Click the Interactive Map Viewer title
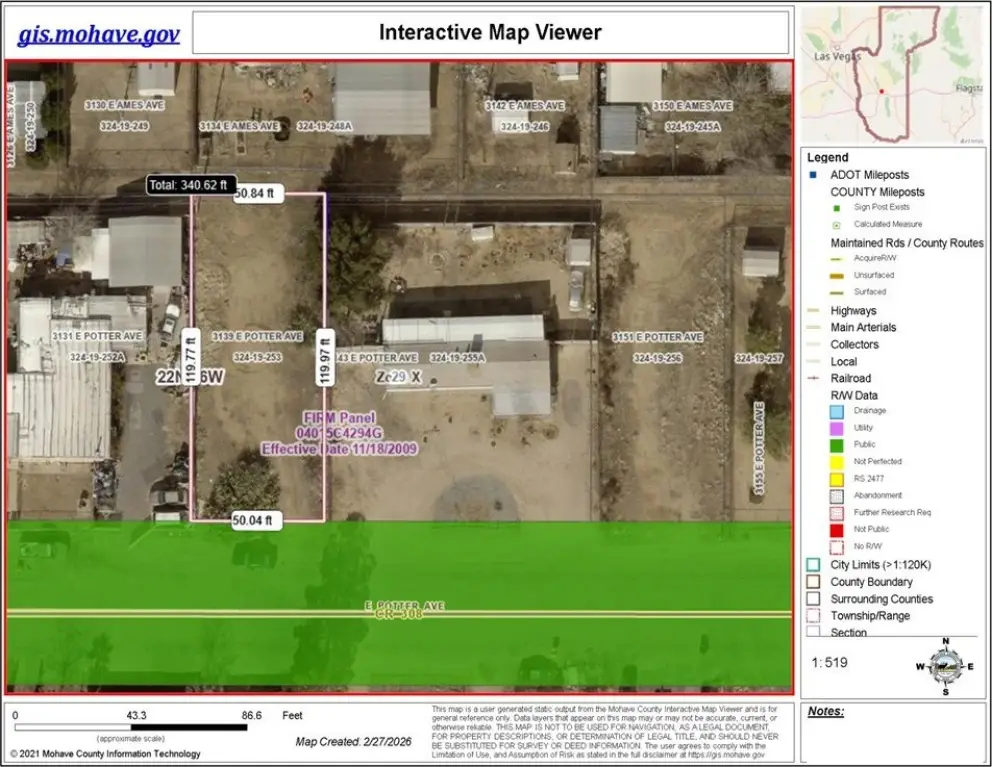The width and height of the screenshot is (992, 767). (x=490, y=33)
